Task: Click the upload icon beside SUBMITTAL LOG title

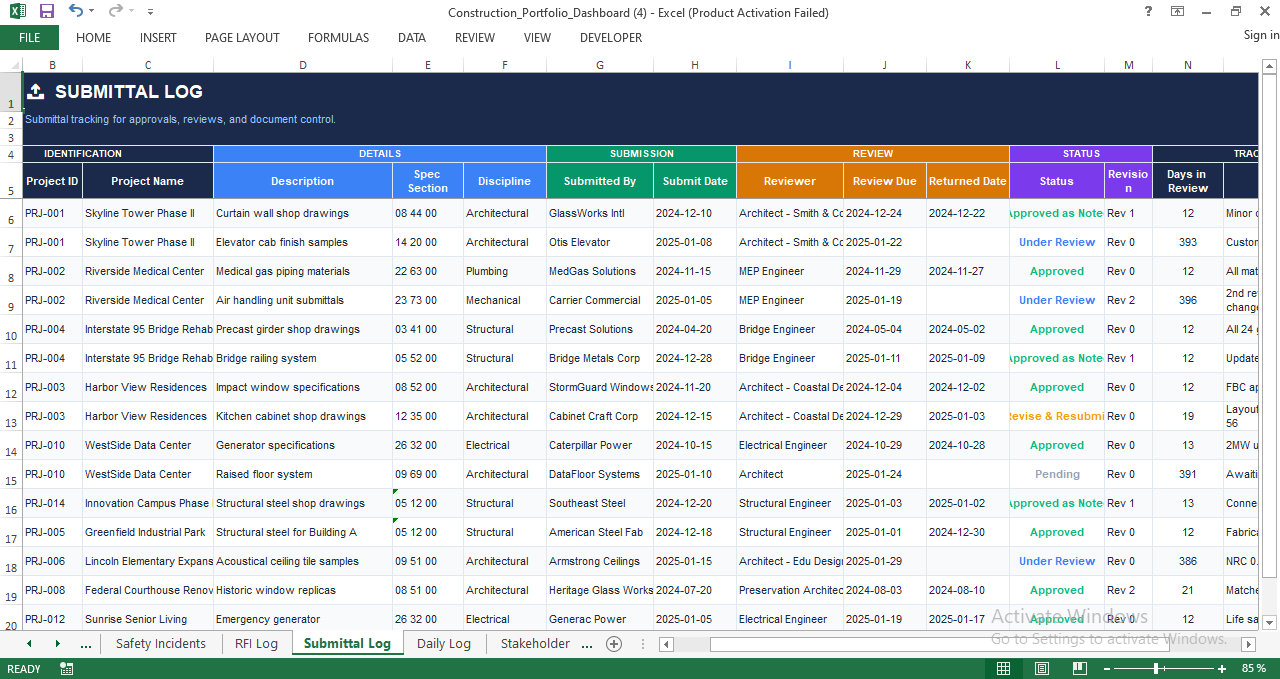Action: click(35, 91)
